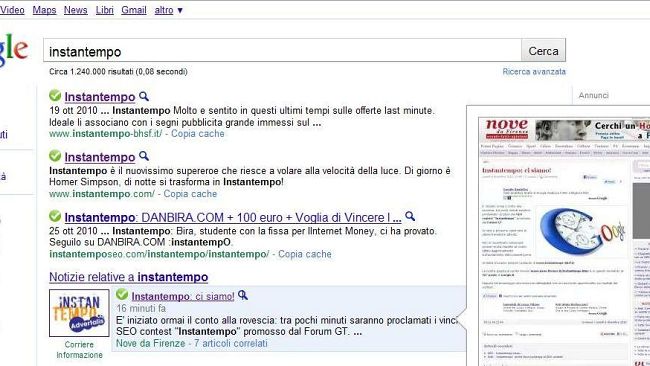This screenshot has width=650, height=366.
Task: Click the Google logo
Action: (14, 51)
